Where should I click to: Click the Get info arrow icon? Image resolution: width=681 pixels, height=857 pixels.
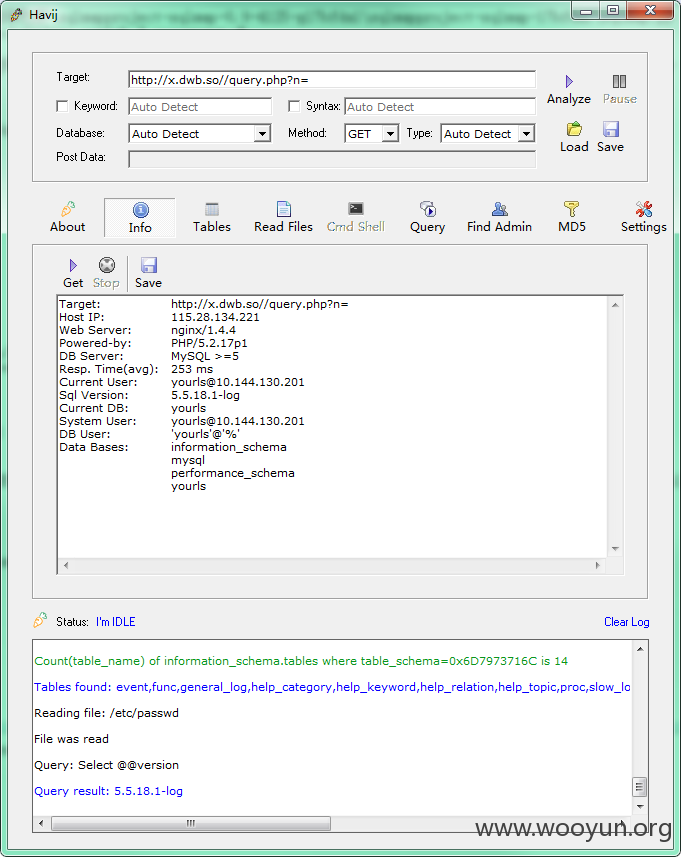tap(73, 266)
